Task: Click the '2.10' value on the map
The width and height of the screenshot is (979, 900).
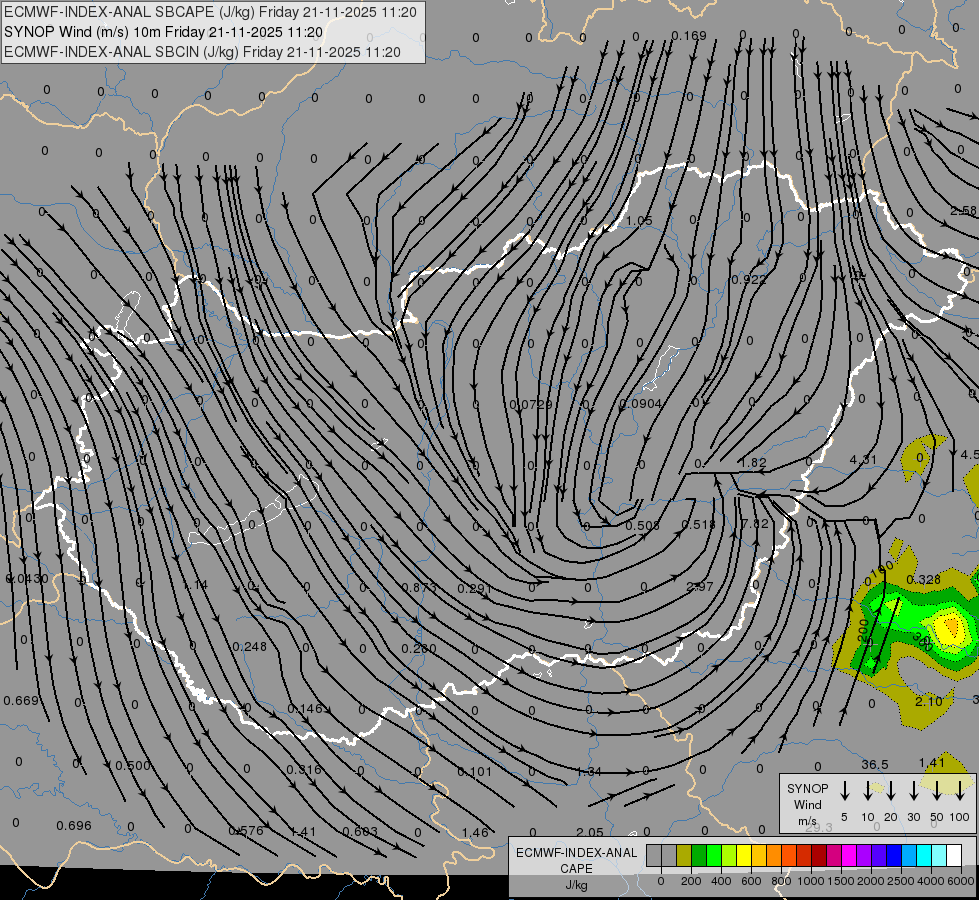Action: [x=928, y=701]
